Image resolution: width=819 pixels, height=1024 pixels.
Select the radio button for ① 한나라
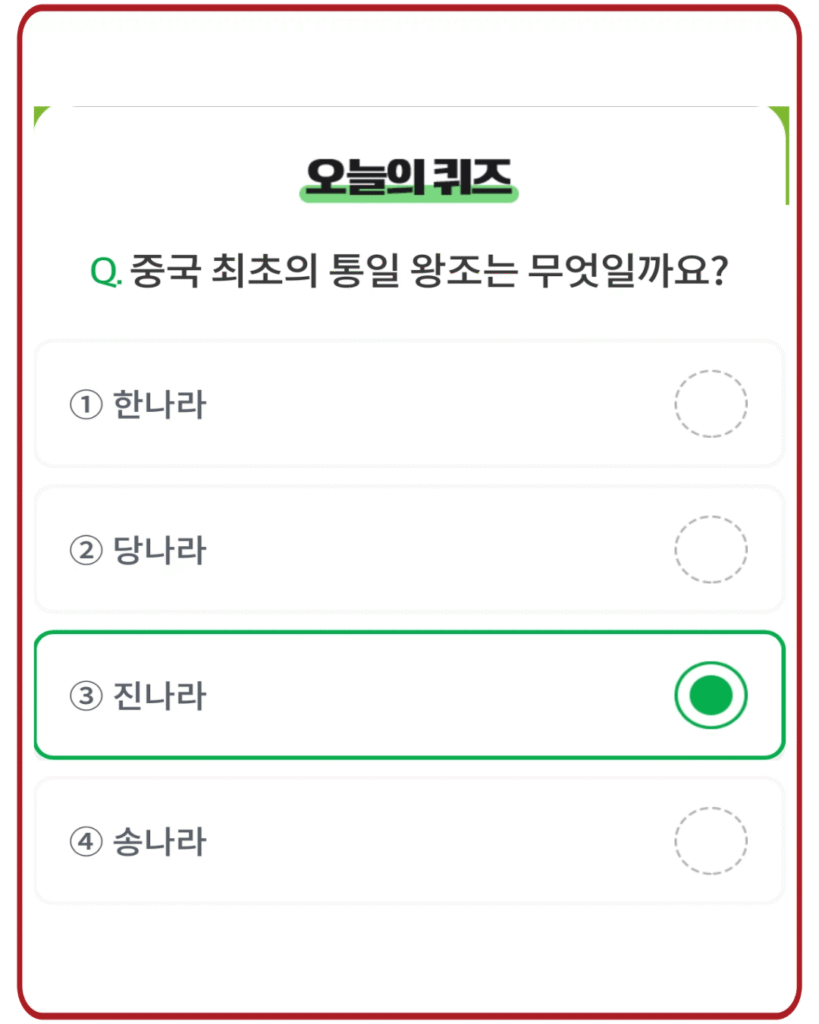[x=710, y=403]
